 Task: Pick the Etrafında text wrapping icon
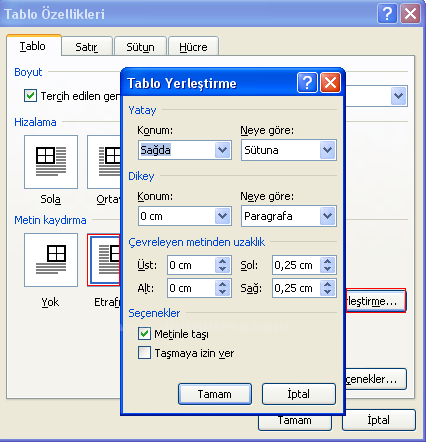click(x=104, y=260)
